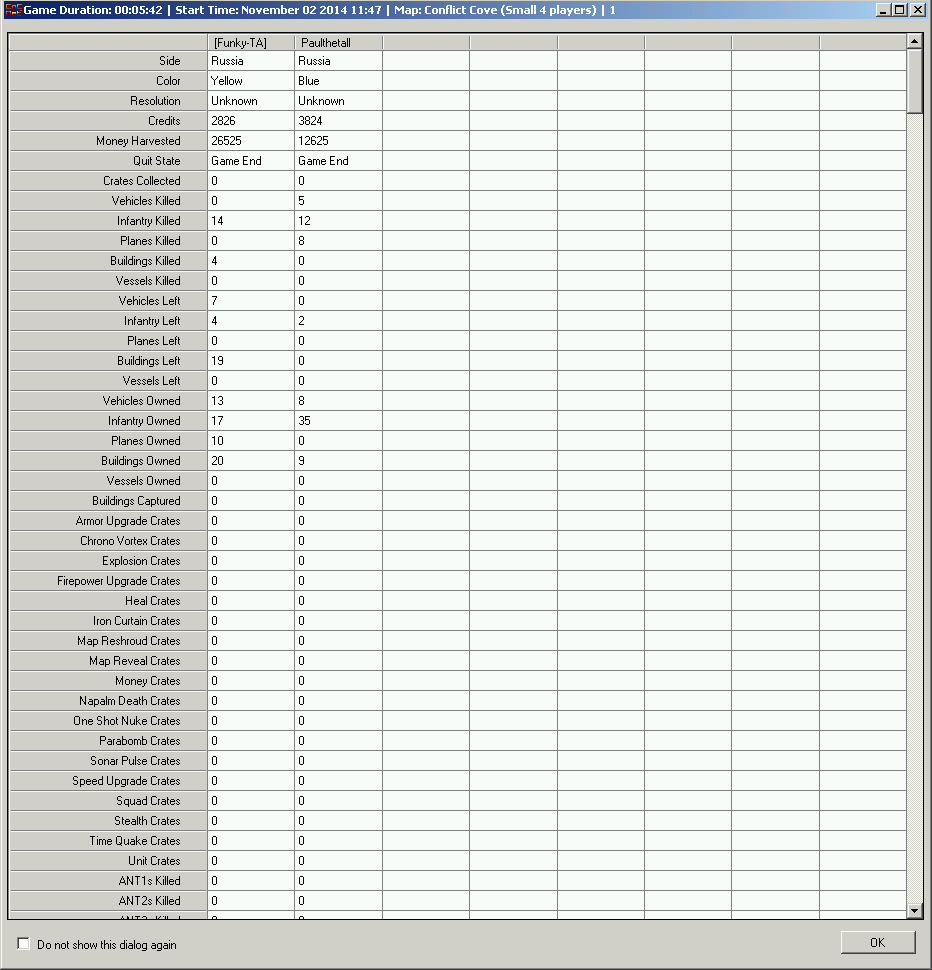This screenshot has height=970, width=932.
Task: Click the Money Harvested row label
Action: (x=108, y=141)
